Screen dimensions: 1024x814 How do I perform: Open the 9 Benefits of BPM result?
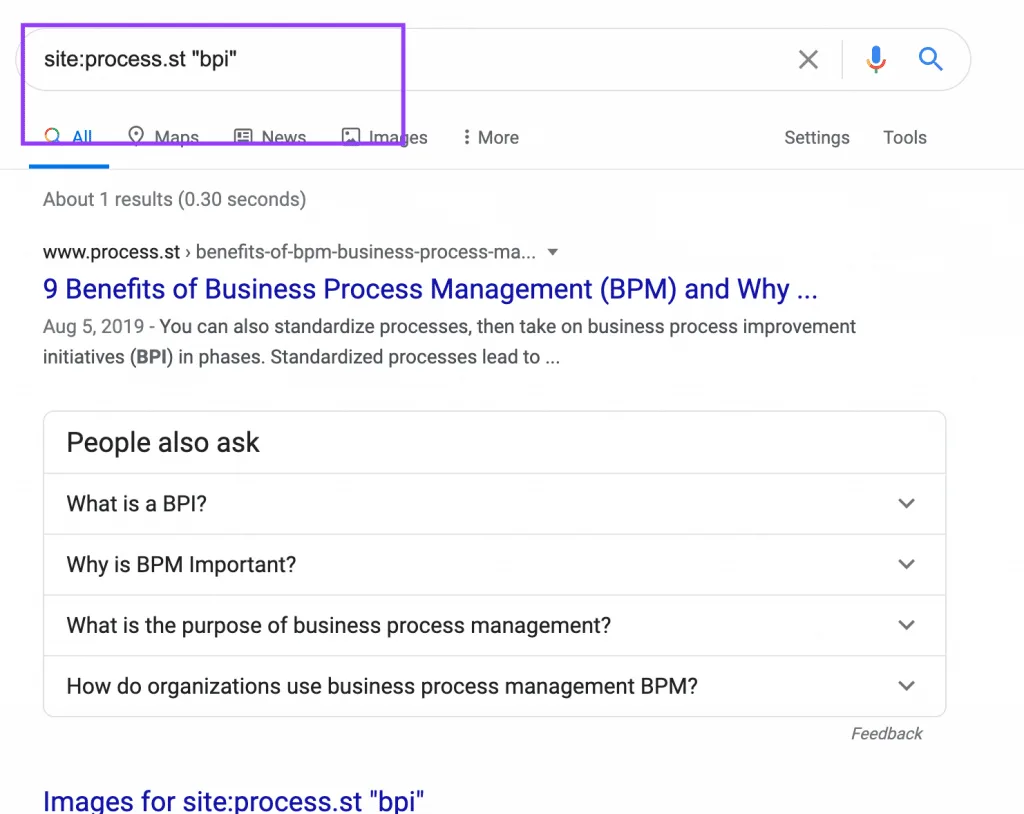pos(430,289)
